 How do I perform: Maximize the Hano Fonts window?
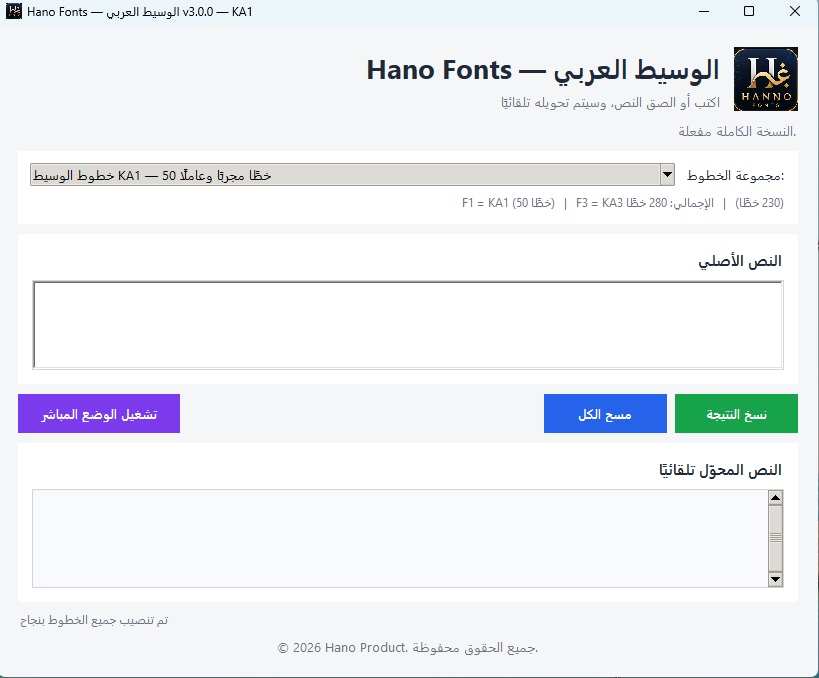(x=749, y=11)
